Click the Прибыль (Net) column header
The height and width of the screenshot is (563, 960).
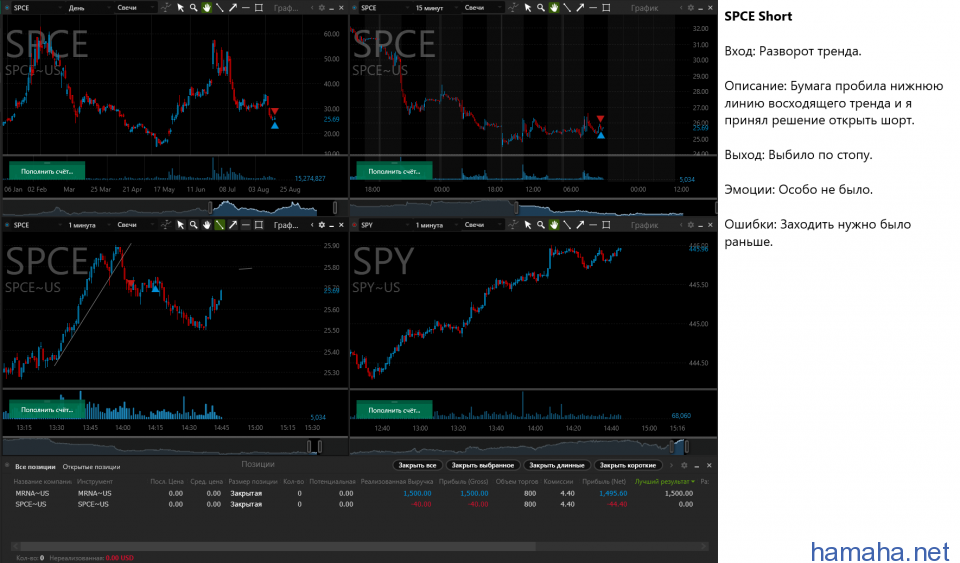604,482
